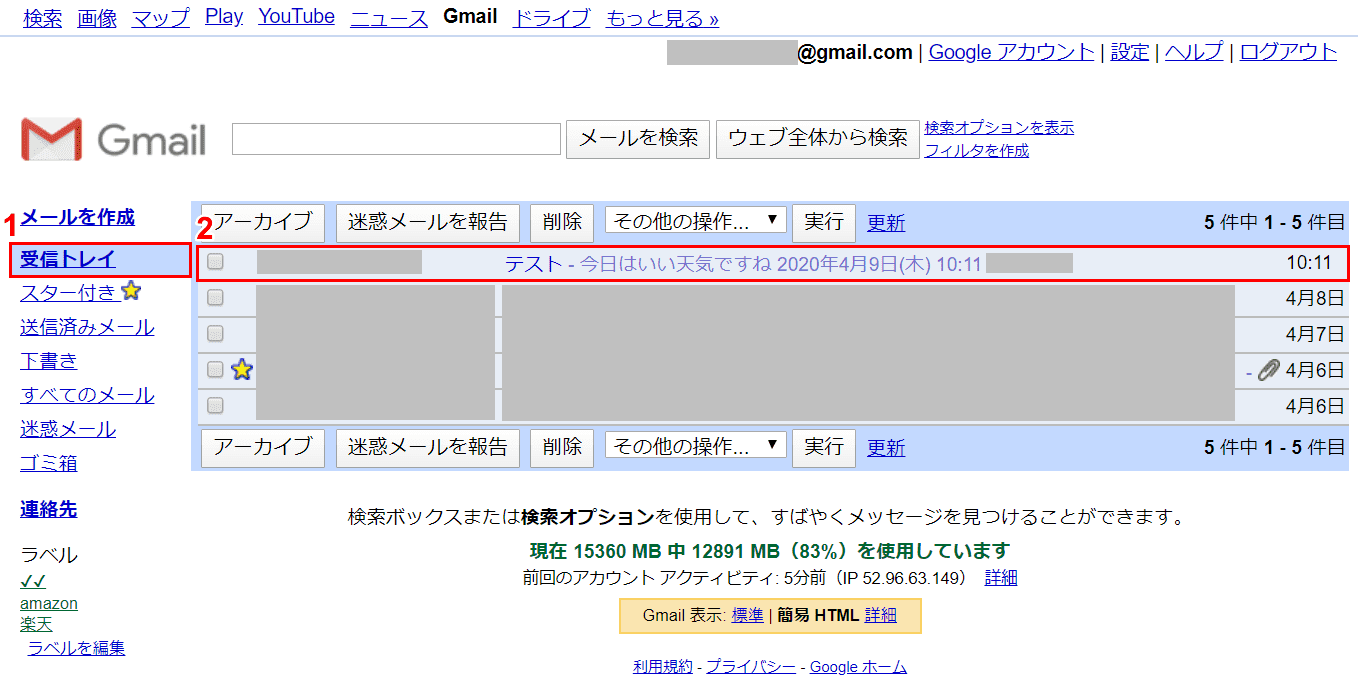Open the ゴミ箱 folder
Screen dimensions: 1358x695
(49, 463)
